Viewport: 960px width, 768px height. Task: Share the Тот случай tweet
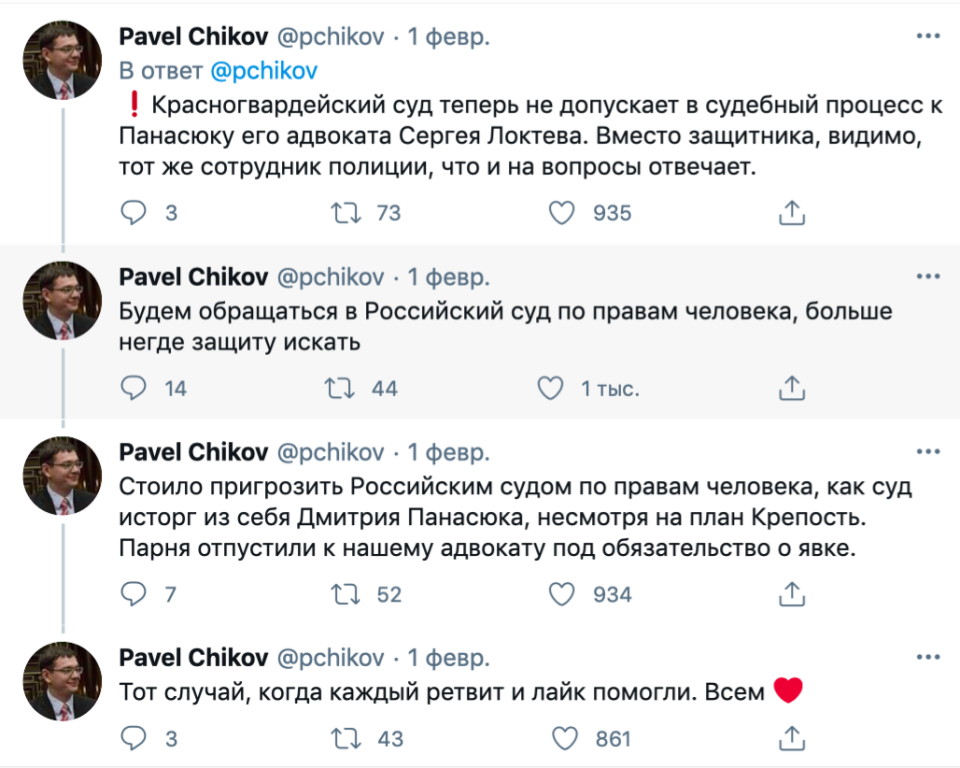click(x=791, y=739)
